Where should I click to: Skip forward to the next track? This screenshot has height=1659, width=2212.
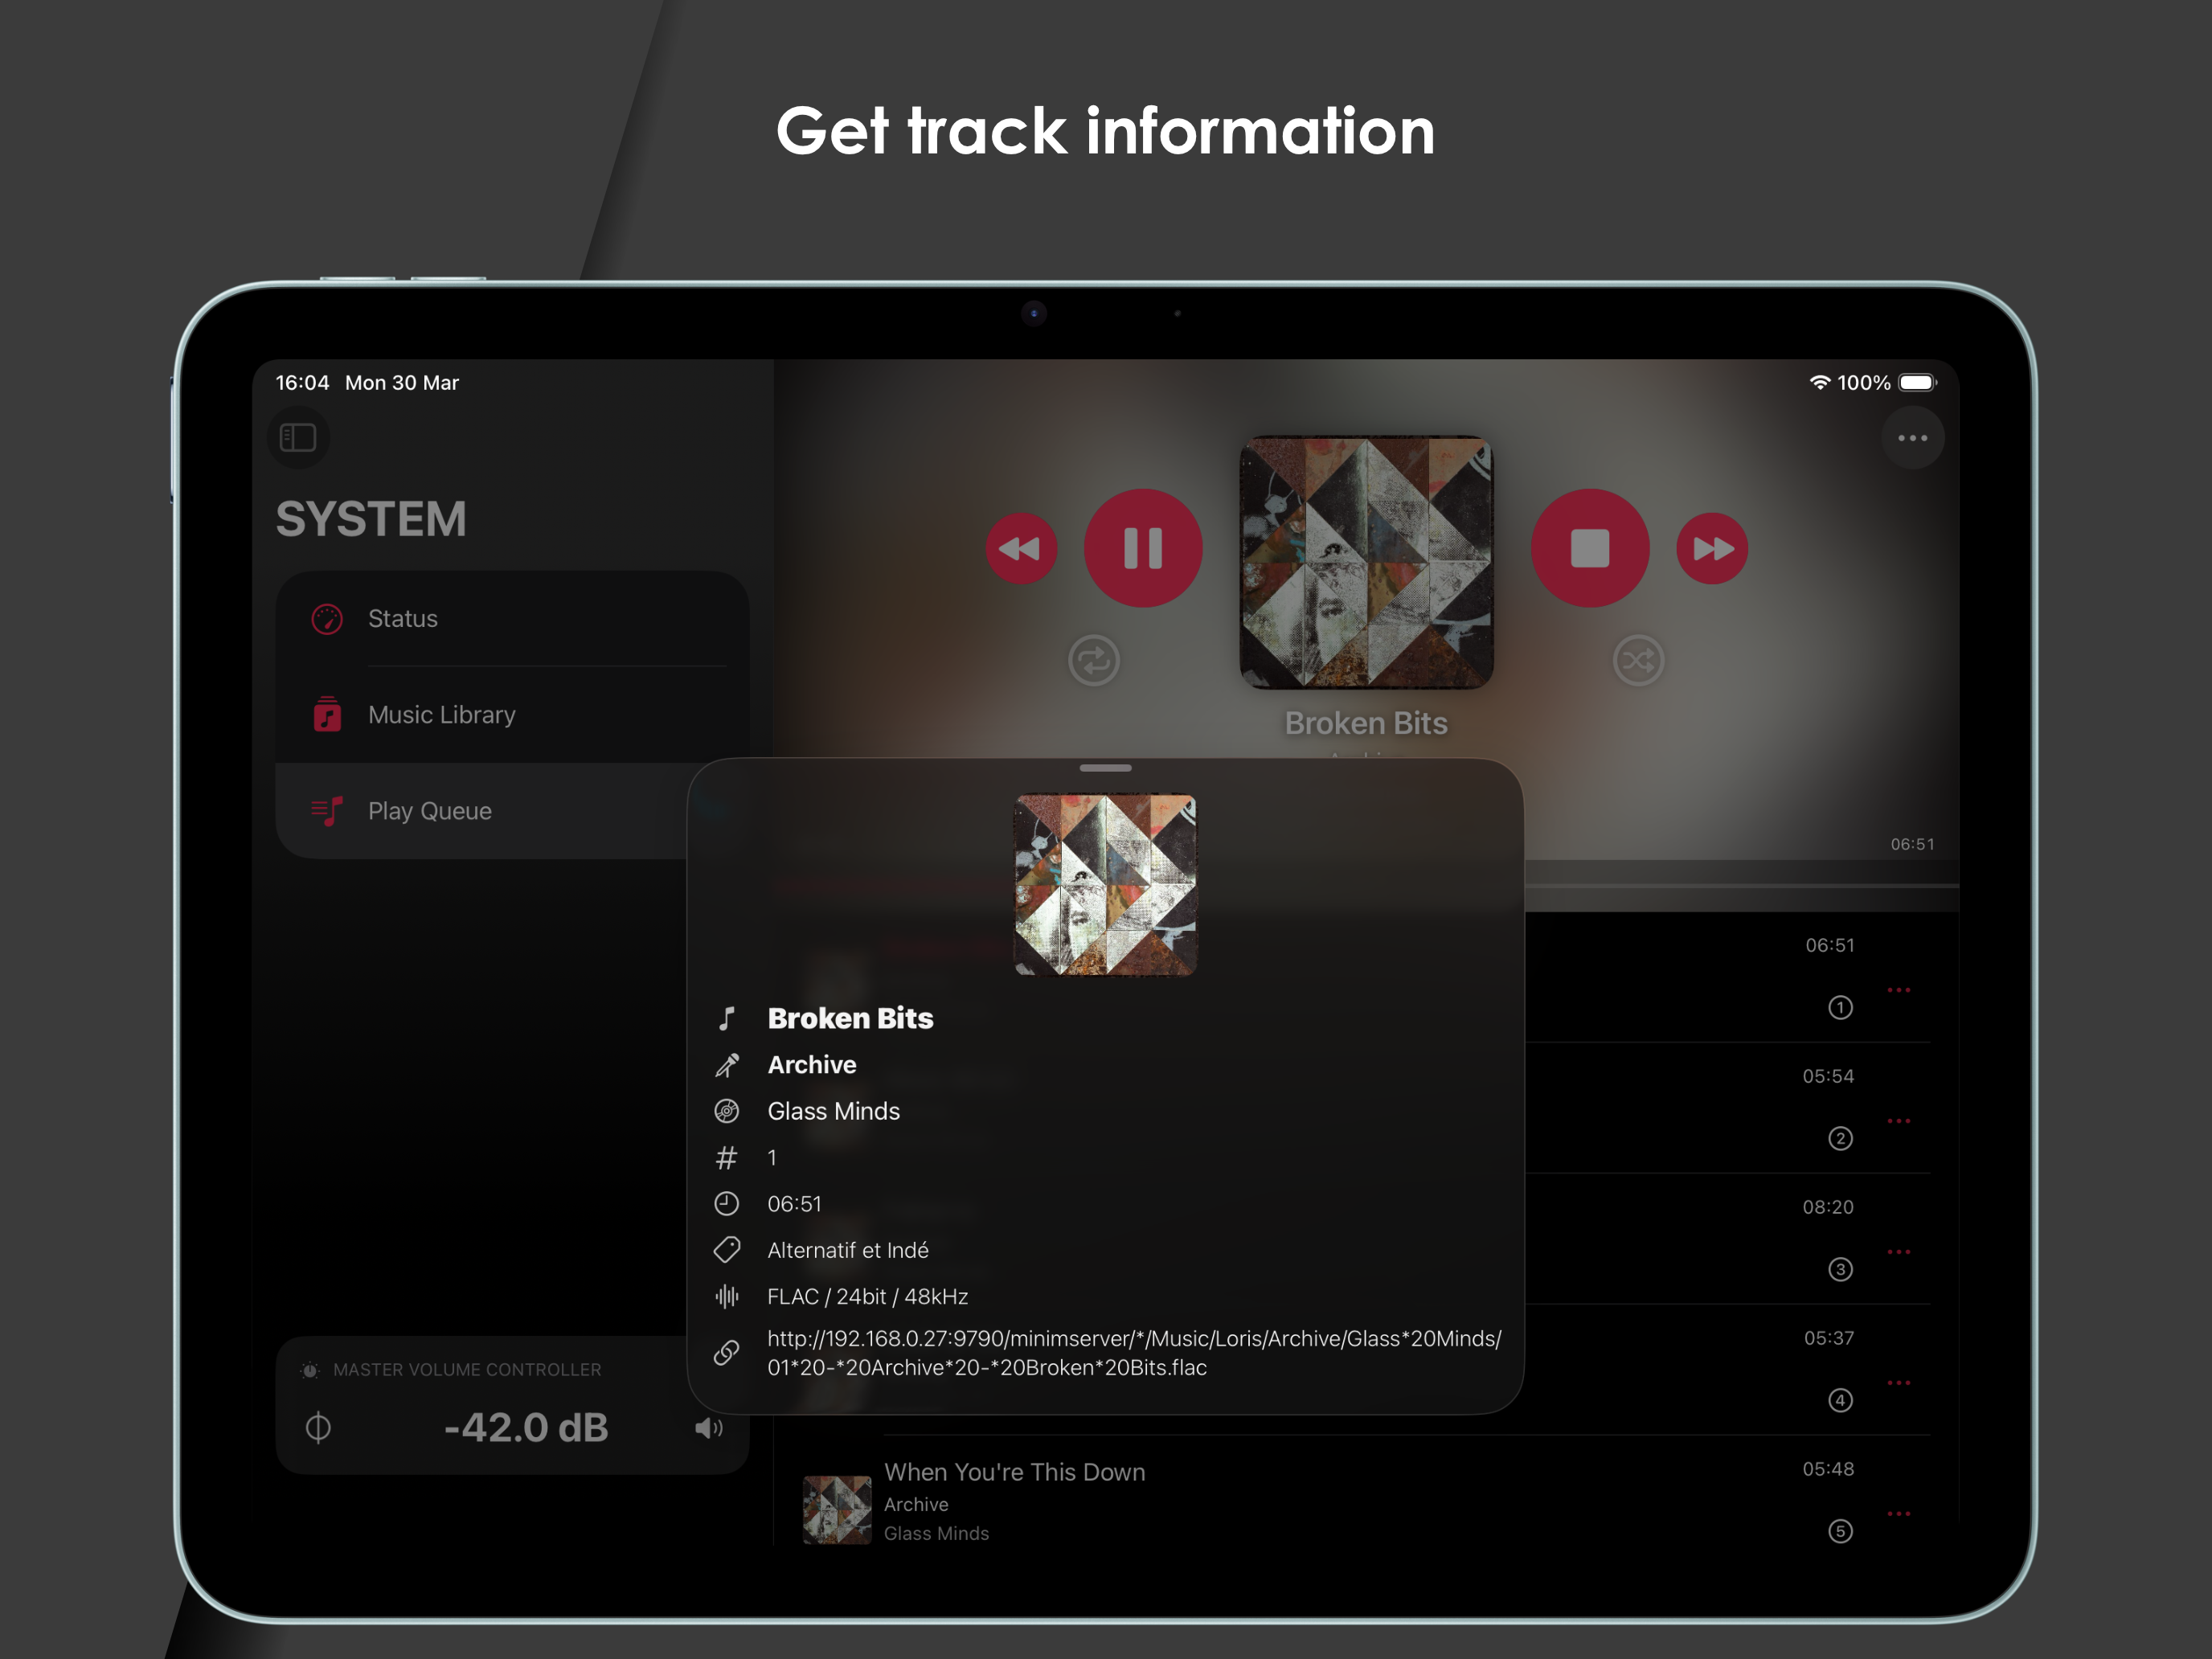click(x=1712, y=549)
